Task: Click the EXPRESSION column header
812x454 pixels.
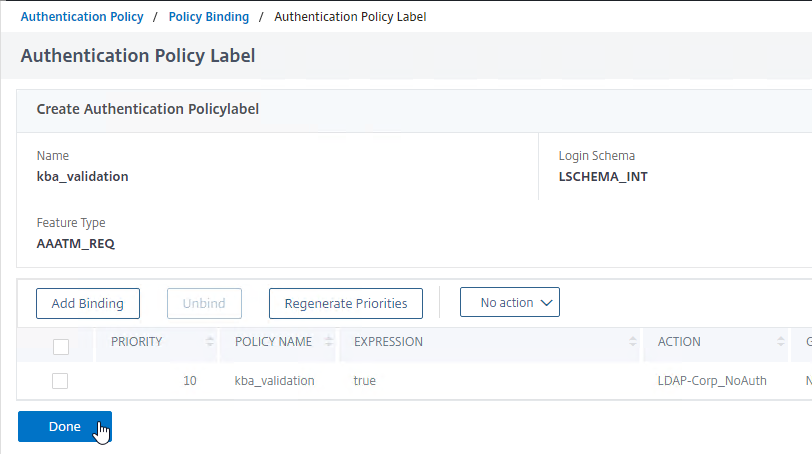Action: pyautogui.click(x=388, y=342)
